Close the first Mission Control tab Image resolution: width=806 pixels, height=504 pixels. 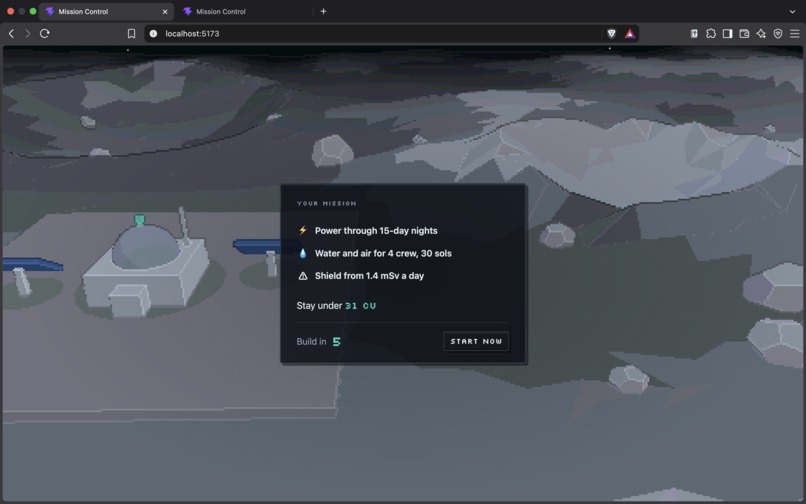(x=165, y=11)
